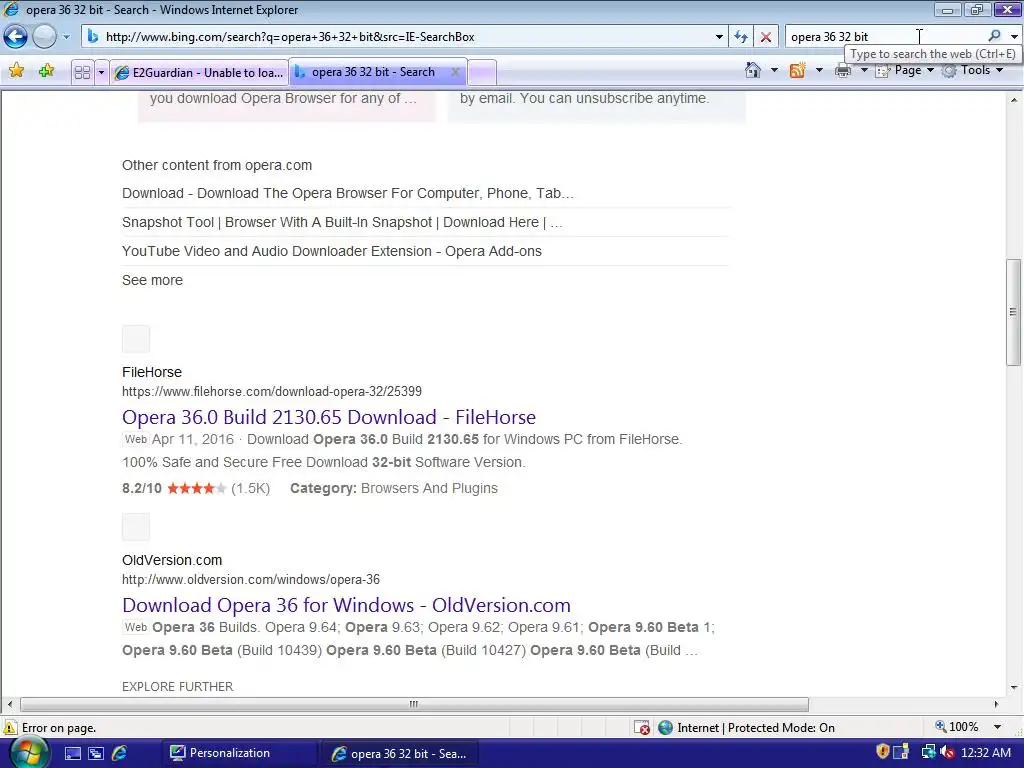Switch to the E2Guardian tab

coord(199,72)
